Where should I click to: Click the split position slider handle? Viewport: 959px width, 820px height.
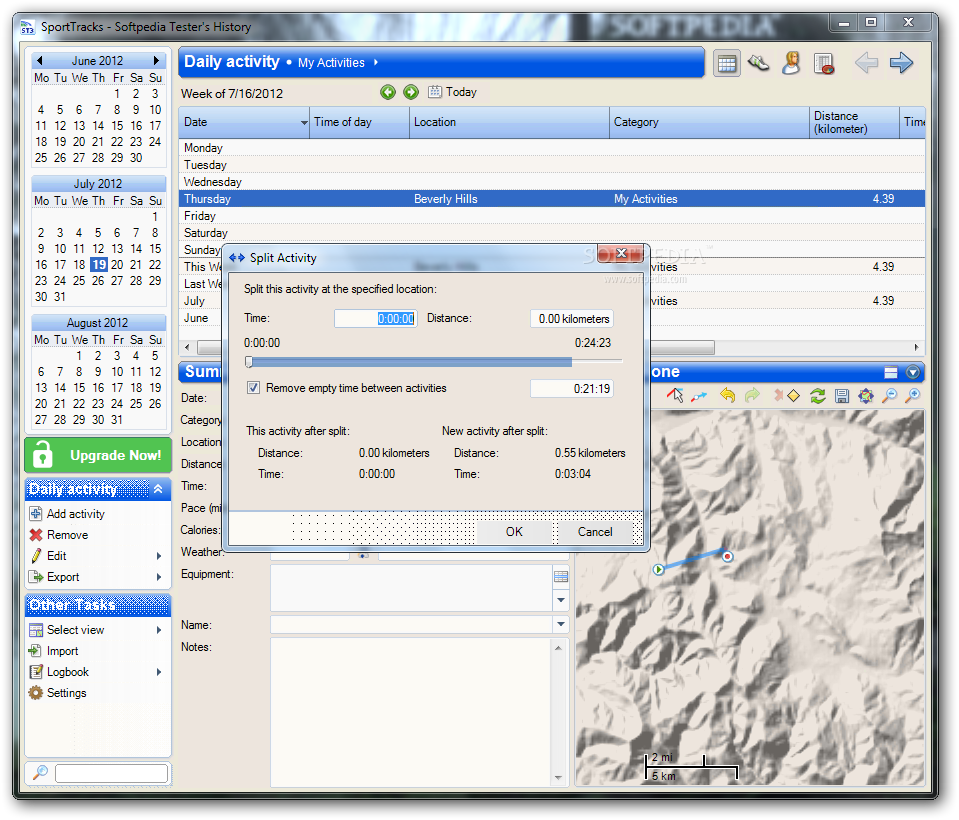pyautogui.click(x=249, y=362)
